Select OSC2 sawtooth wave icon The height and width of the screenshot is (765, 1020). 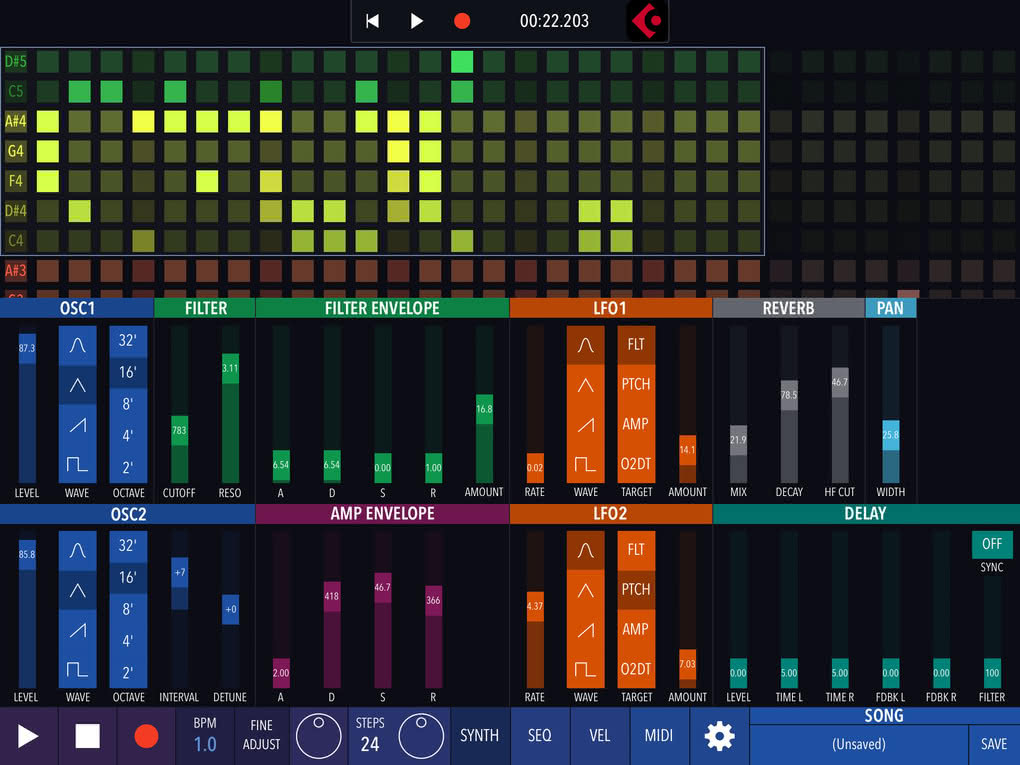pos(77,630)
